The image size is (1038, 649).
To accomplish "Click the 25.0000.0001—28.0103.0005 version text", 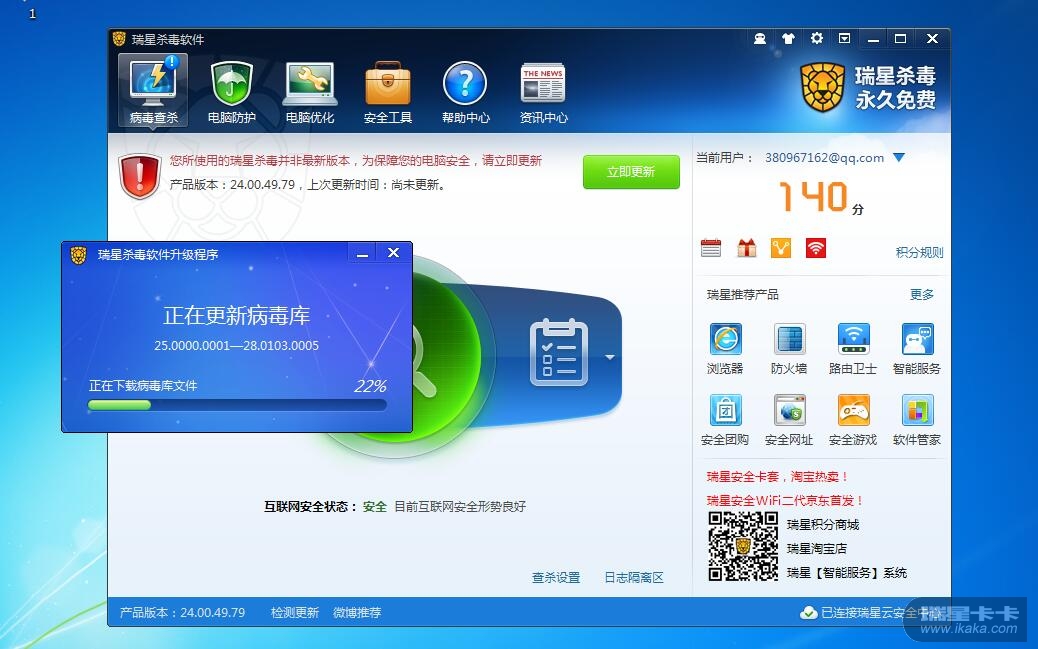I will click(x=236, y=346).
